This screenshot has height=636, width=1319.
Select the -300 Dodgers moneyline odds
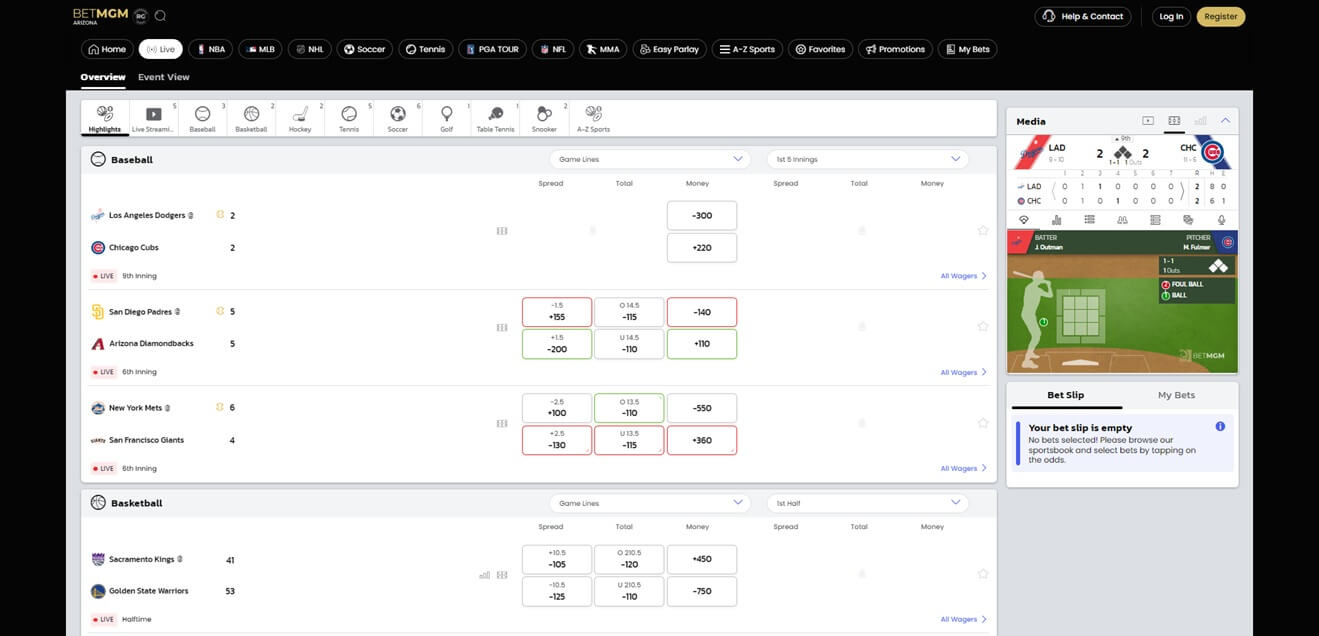click(x=702, y=216)
